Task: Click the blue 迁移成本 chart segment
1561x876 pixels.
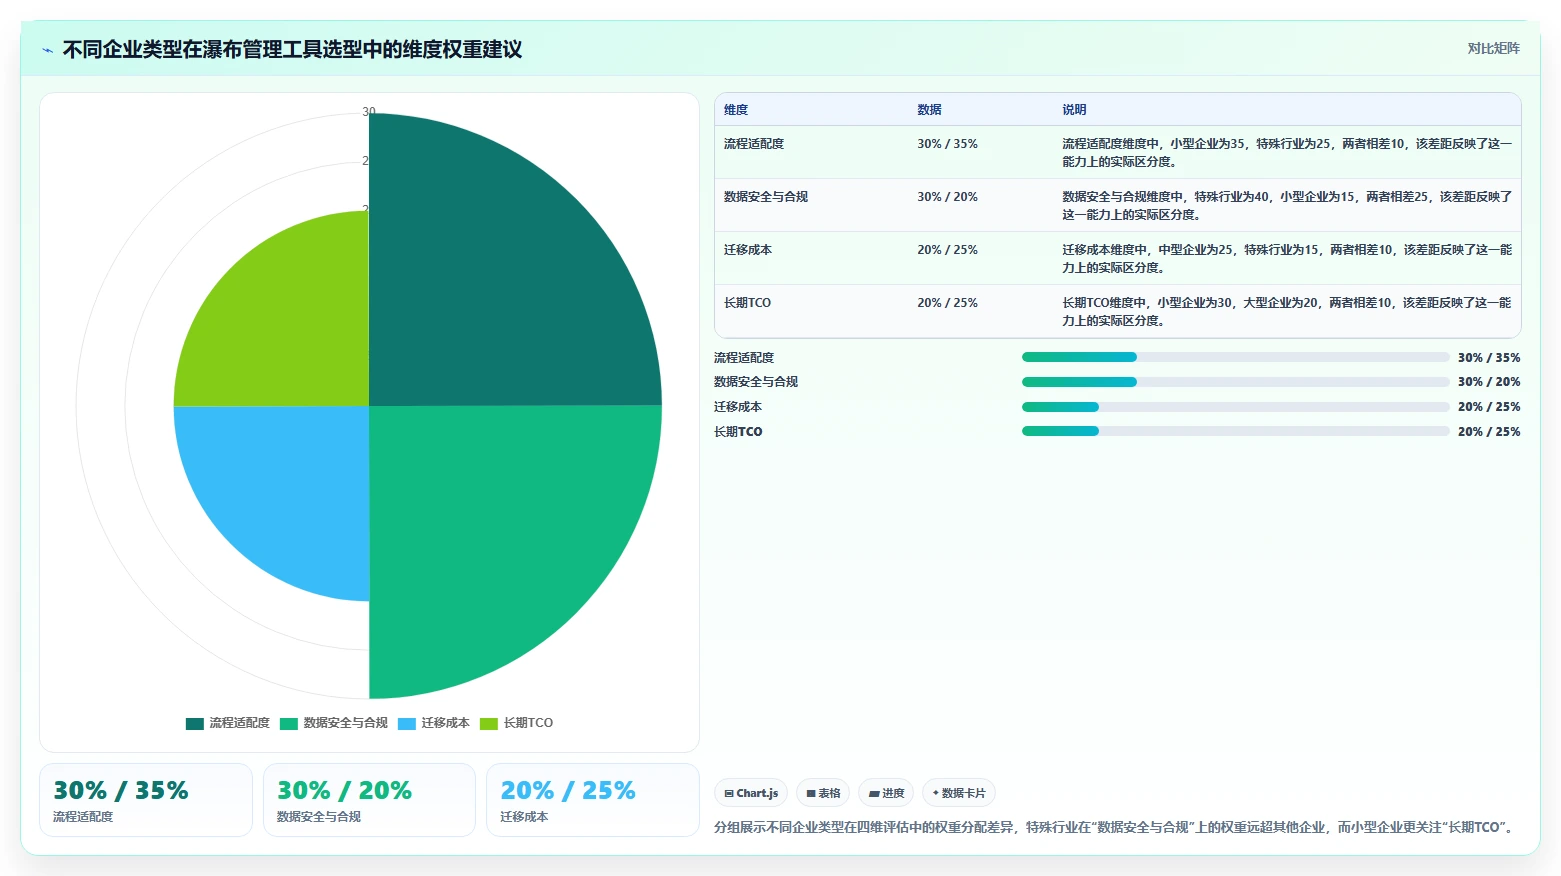Action: click(285, 490)
